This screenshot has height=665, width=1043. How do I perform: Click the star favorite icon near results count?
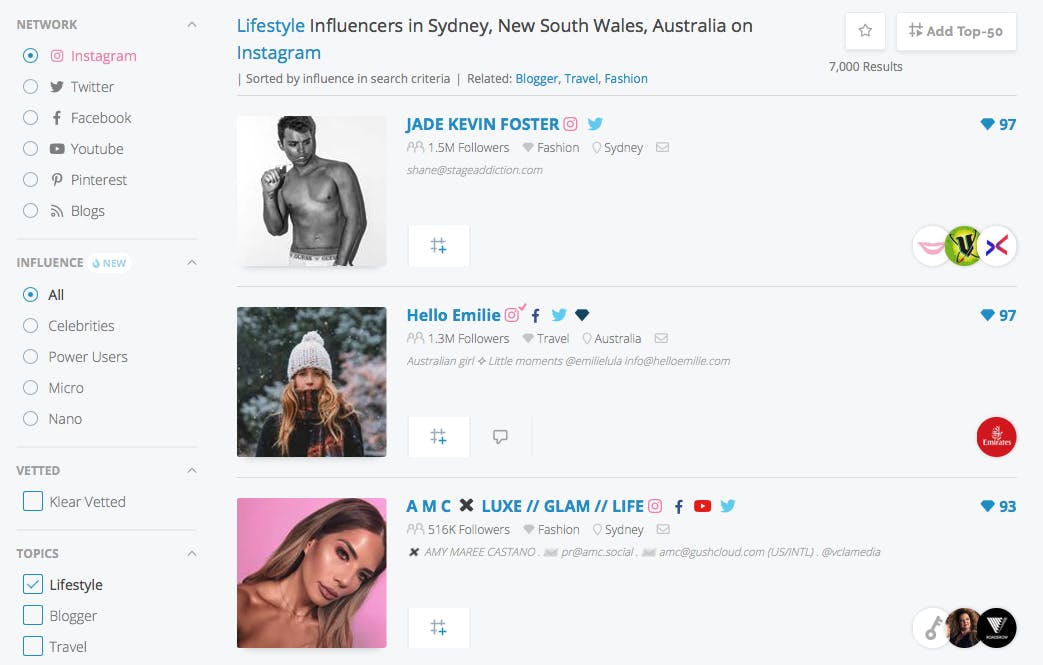click(865, 31)
